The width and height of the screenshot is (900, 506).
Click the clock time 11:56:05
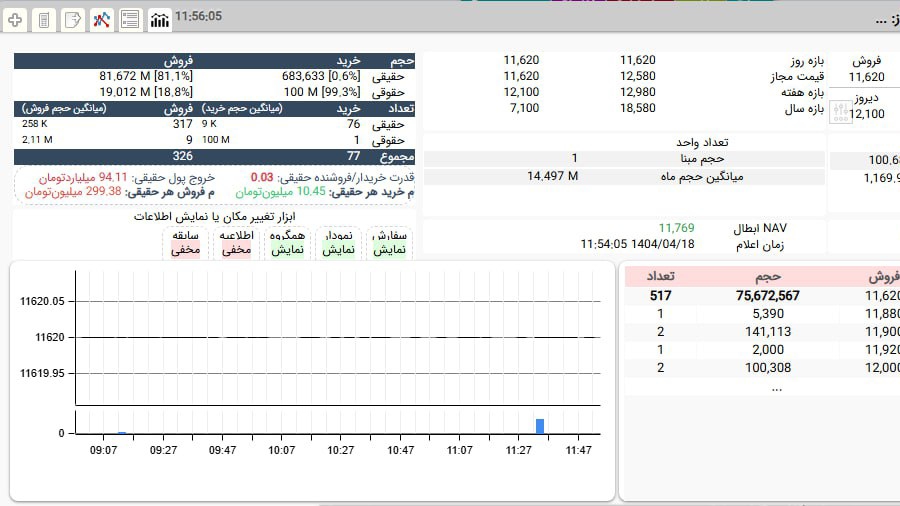pyautogui.click(x=198, y=16)
